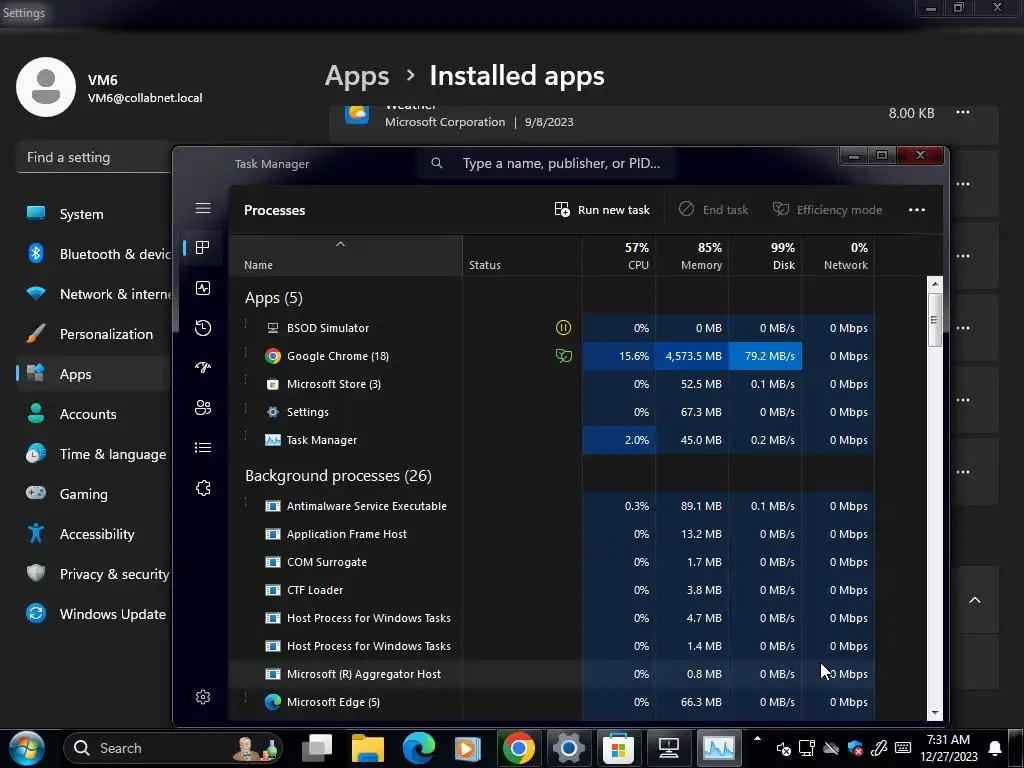Viewport: 1024px width, 768px height.
Task: Open Startup apps icon in Task Manager sidebar
Action: 202,368
